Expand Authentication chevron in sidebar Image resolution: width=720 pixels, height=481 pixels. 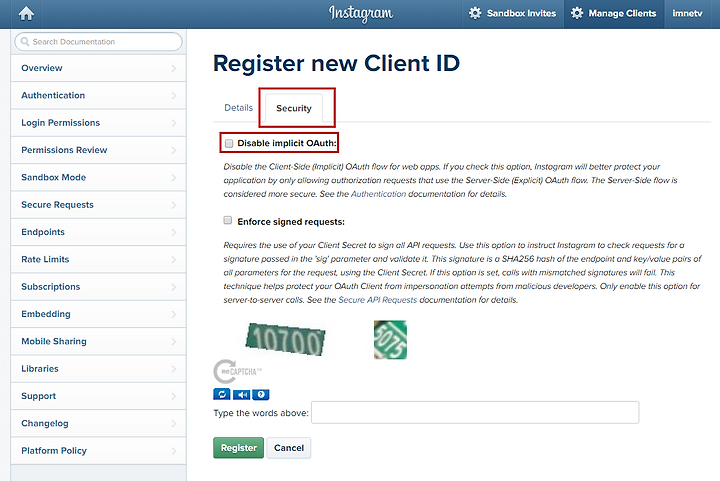(174, 96)
